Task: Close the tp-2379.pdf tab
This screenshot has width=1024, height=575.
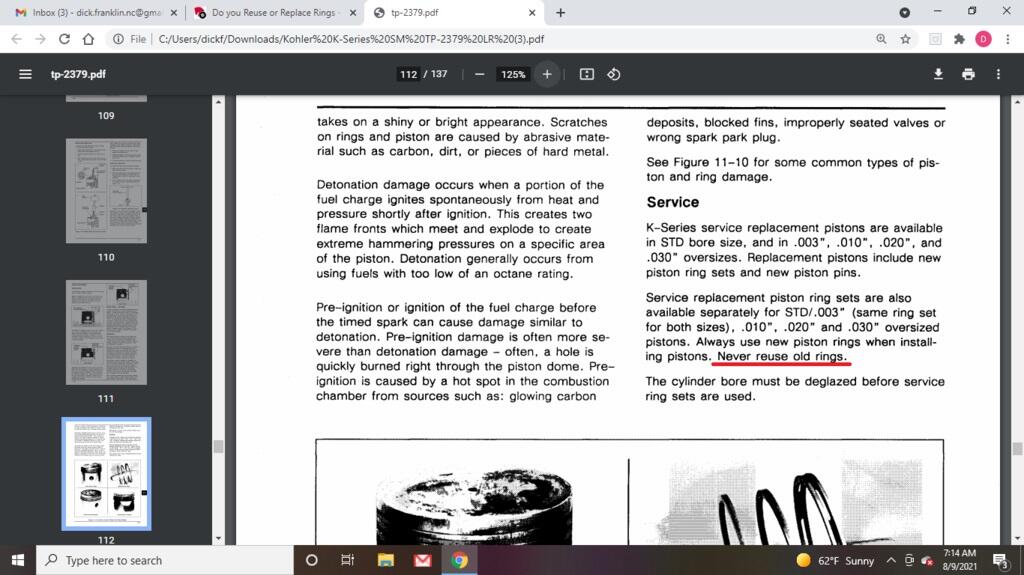Action: [x=532, y=12]
